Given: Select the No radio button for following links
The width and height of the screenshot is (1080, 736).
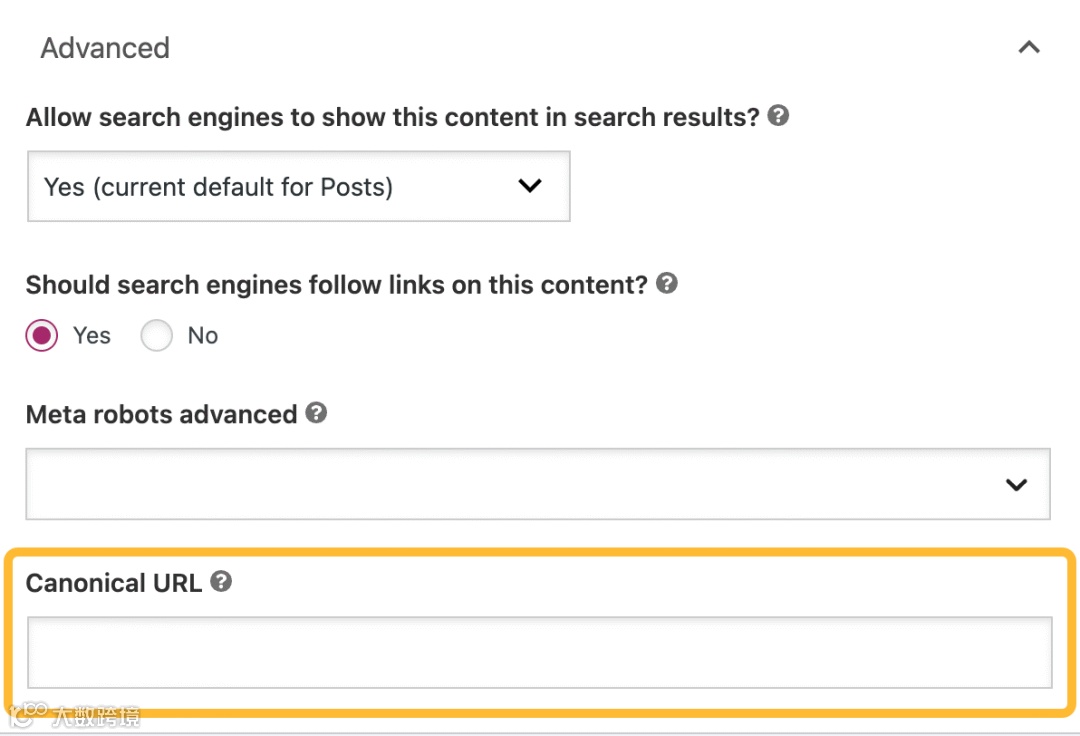Looking at the screenshot, I should coord(157,336).
